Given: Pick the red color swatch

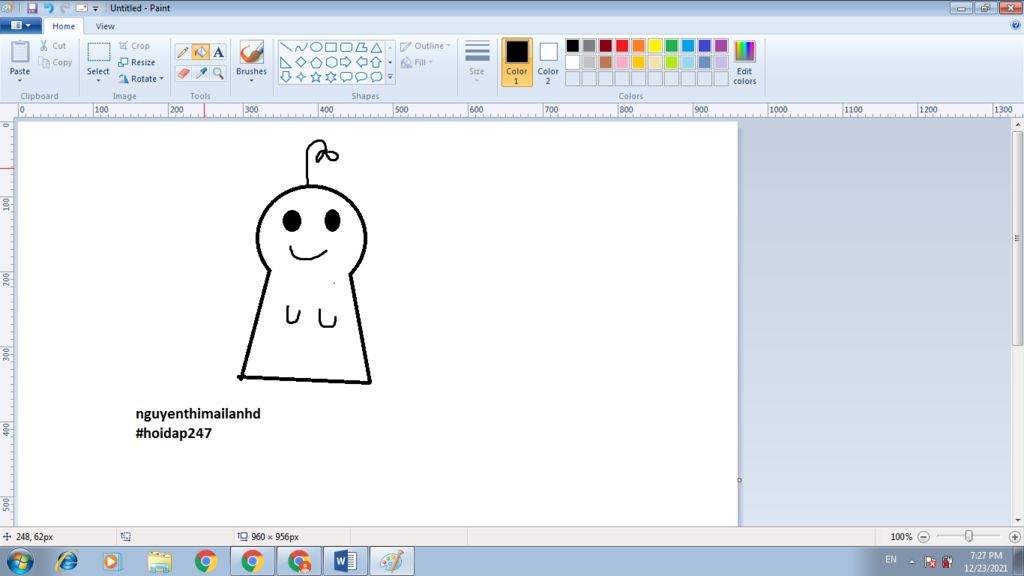Looking at the screenshot, I should point(622,46).
